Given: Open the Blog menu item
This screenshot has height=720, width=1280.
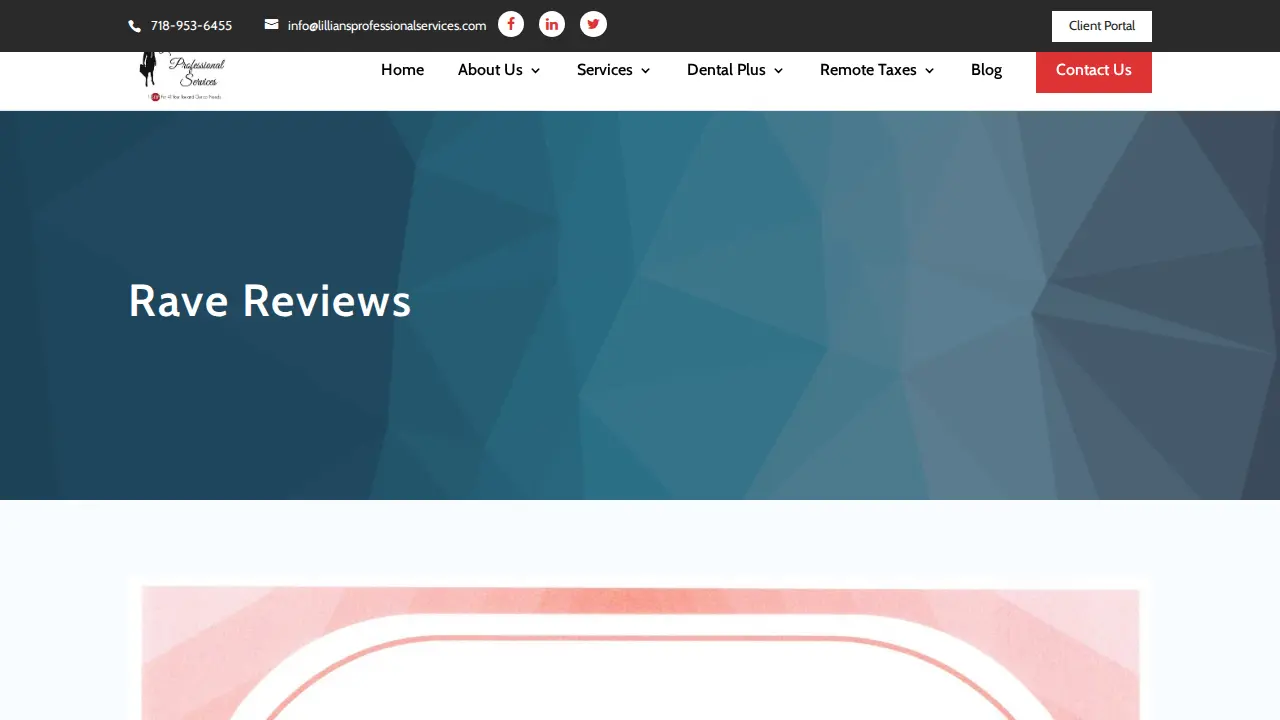Looking at the screenshot, I should click(x=986, y=70).
